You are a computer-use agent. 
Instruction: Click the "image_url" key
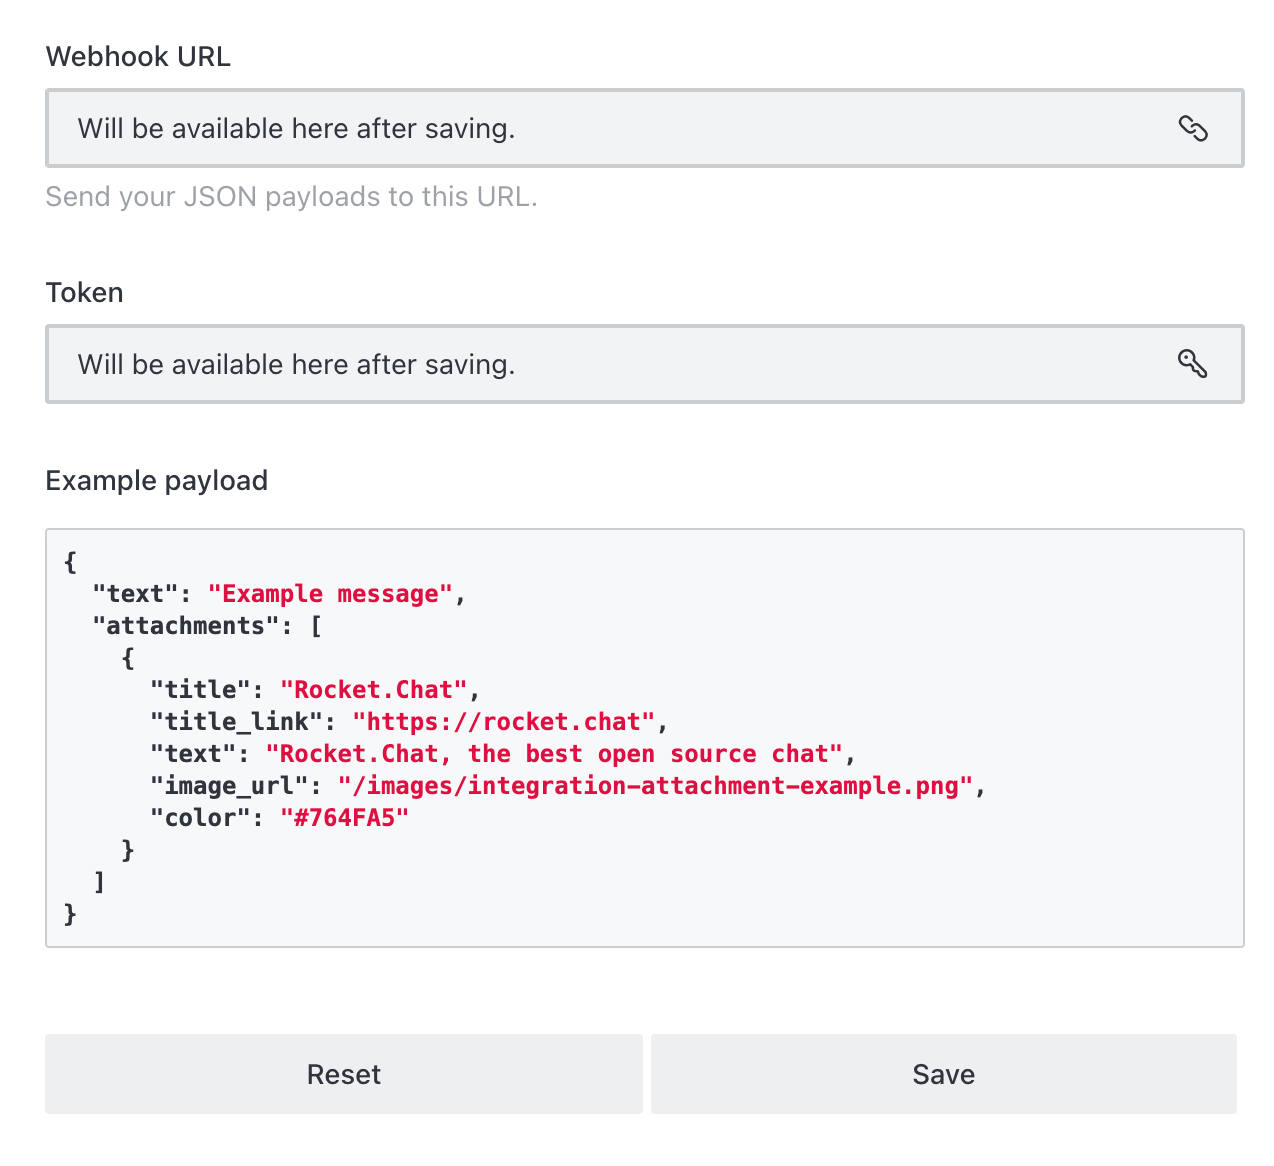[x=229, y=786]
